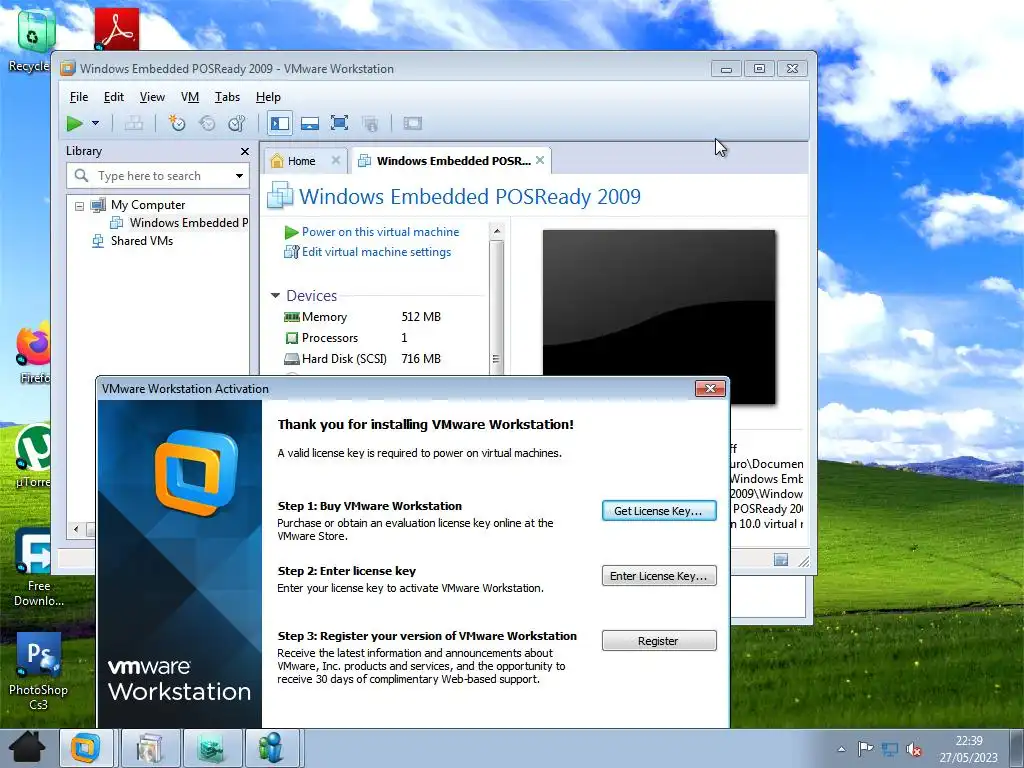
Task: Open the Adobe Acrobat desktop icon
Action: click(x=117, y=29)
